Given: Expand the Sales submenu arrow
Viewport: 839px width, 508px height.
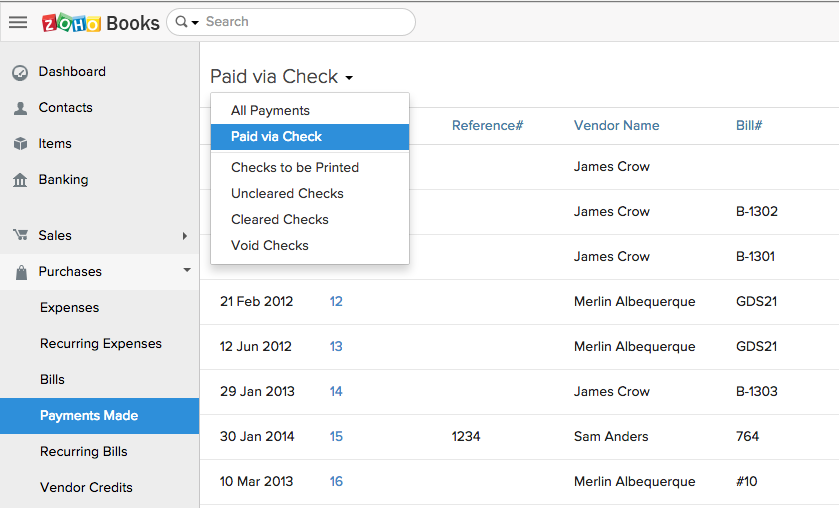Looking at the screenshot, I should pyautogui.click(x=185, y=236).
